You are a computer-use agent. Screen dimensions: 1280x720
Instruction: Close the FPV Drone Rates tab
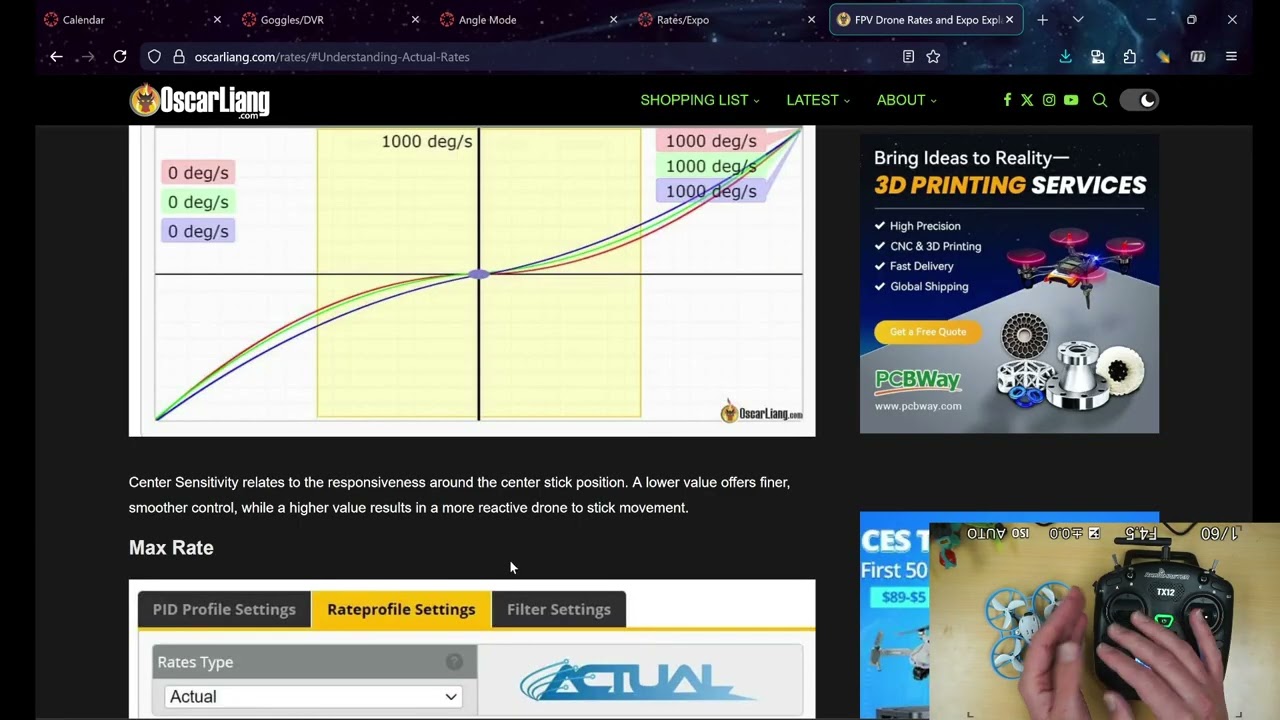tap(1009, 20)
